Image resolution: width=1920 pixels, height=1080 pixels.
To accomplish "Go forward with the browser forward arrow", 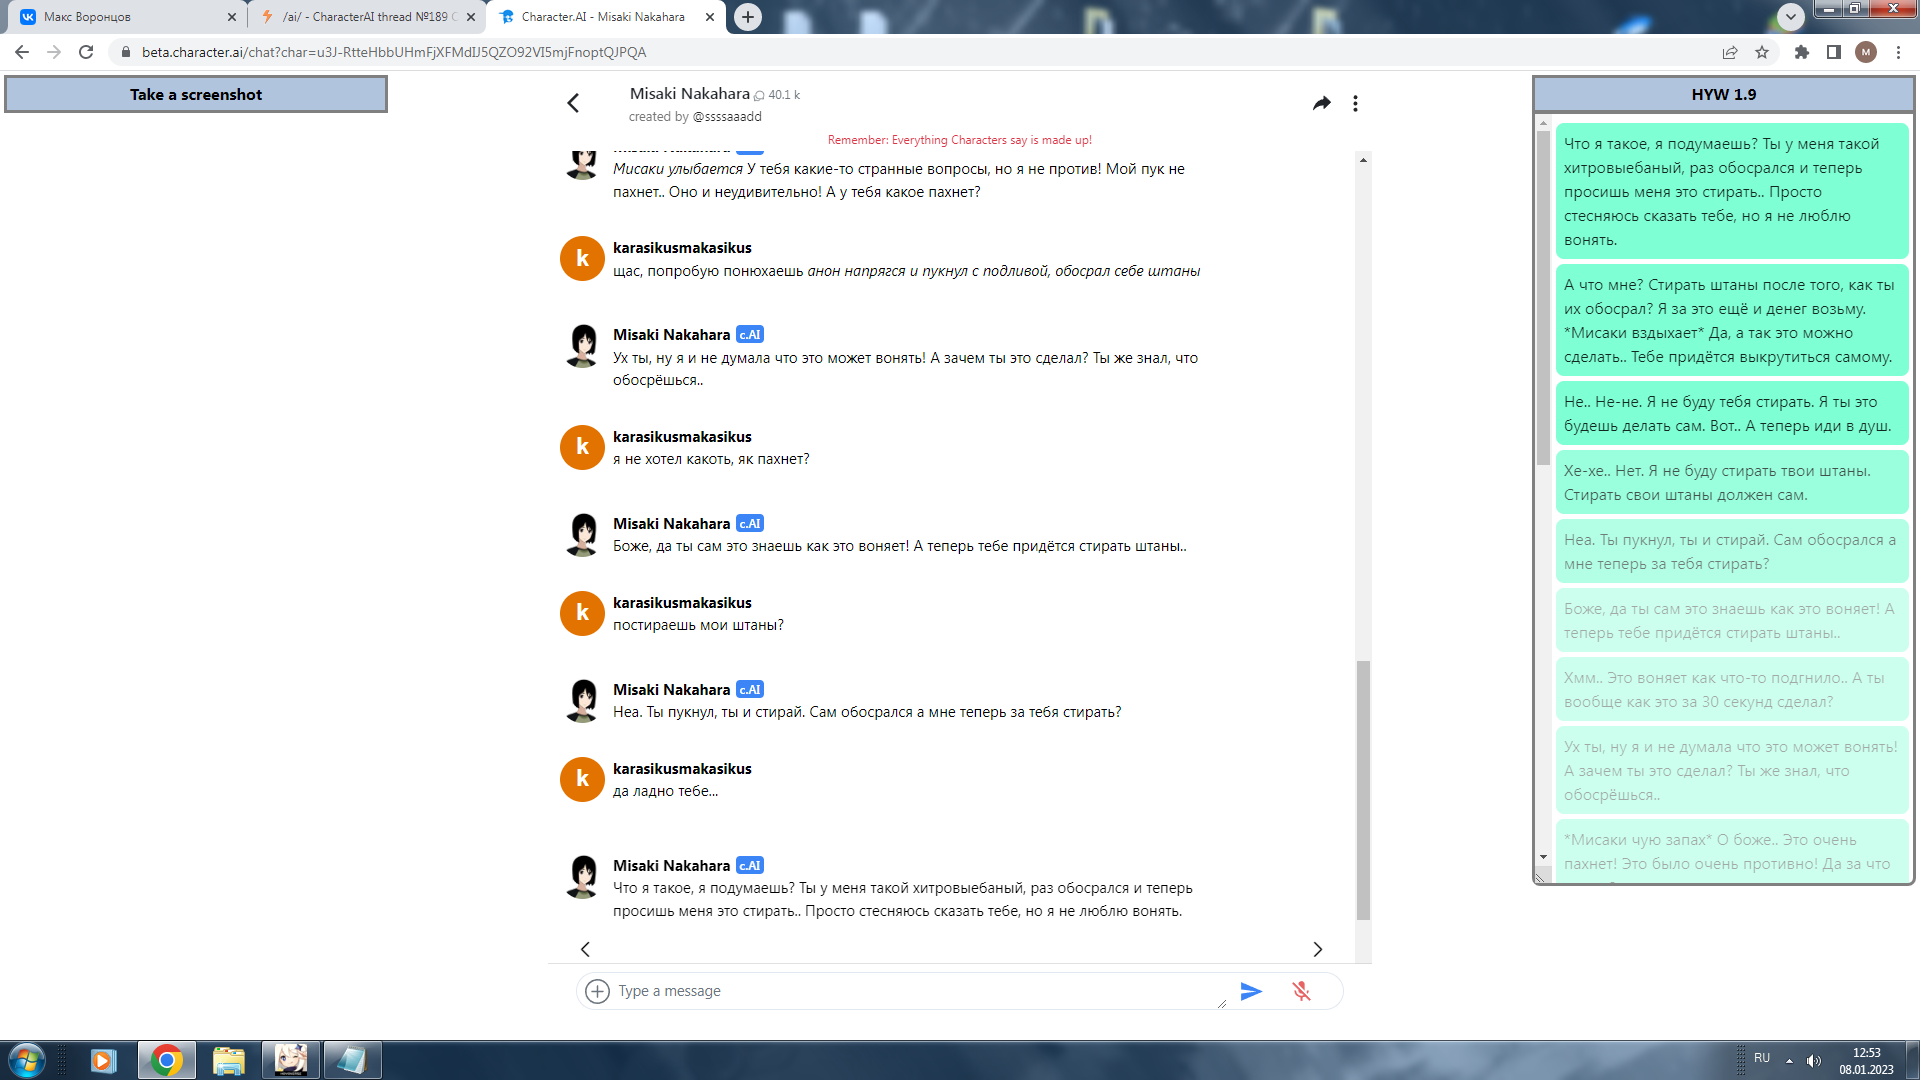I will pyautogui.click(x=54, y=52).
